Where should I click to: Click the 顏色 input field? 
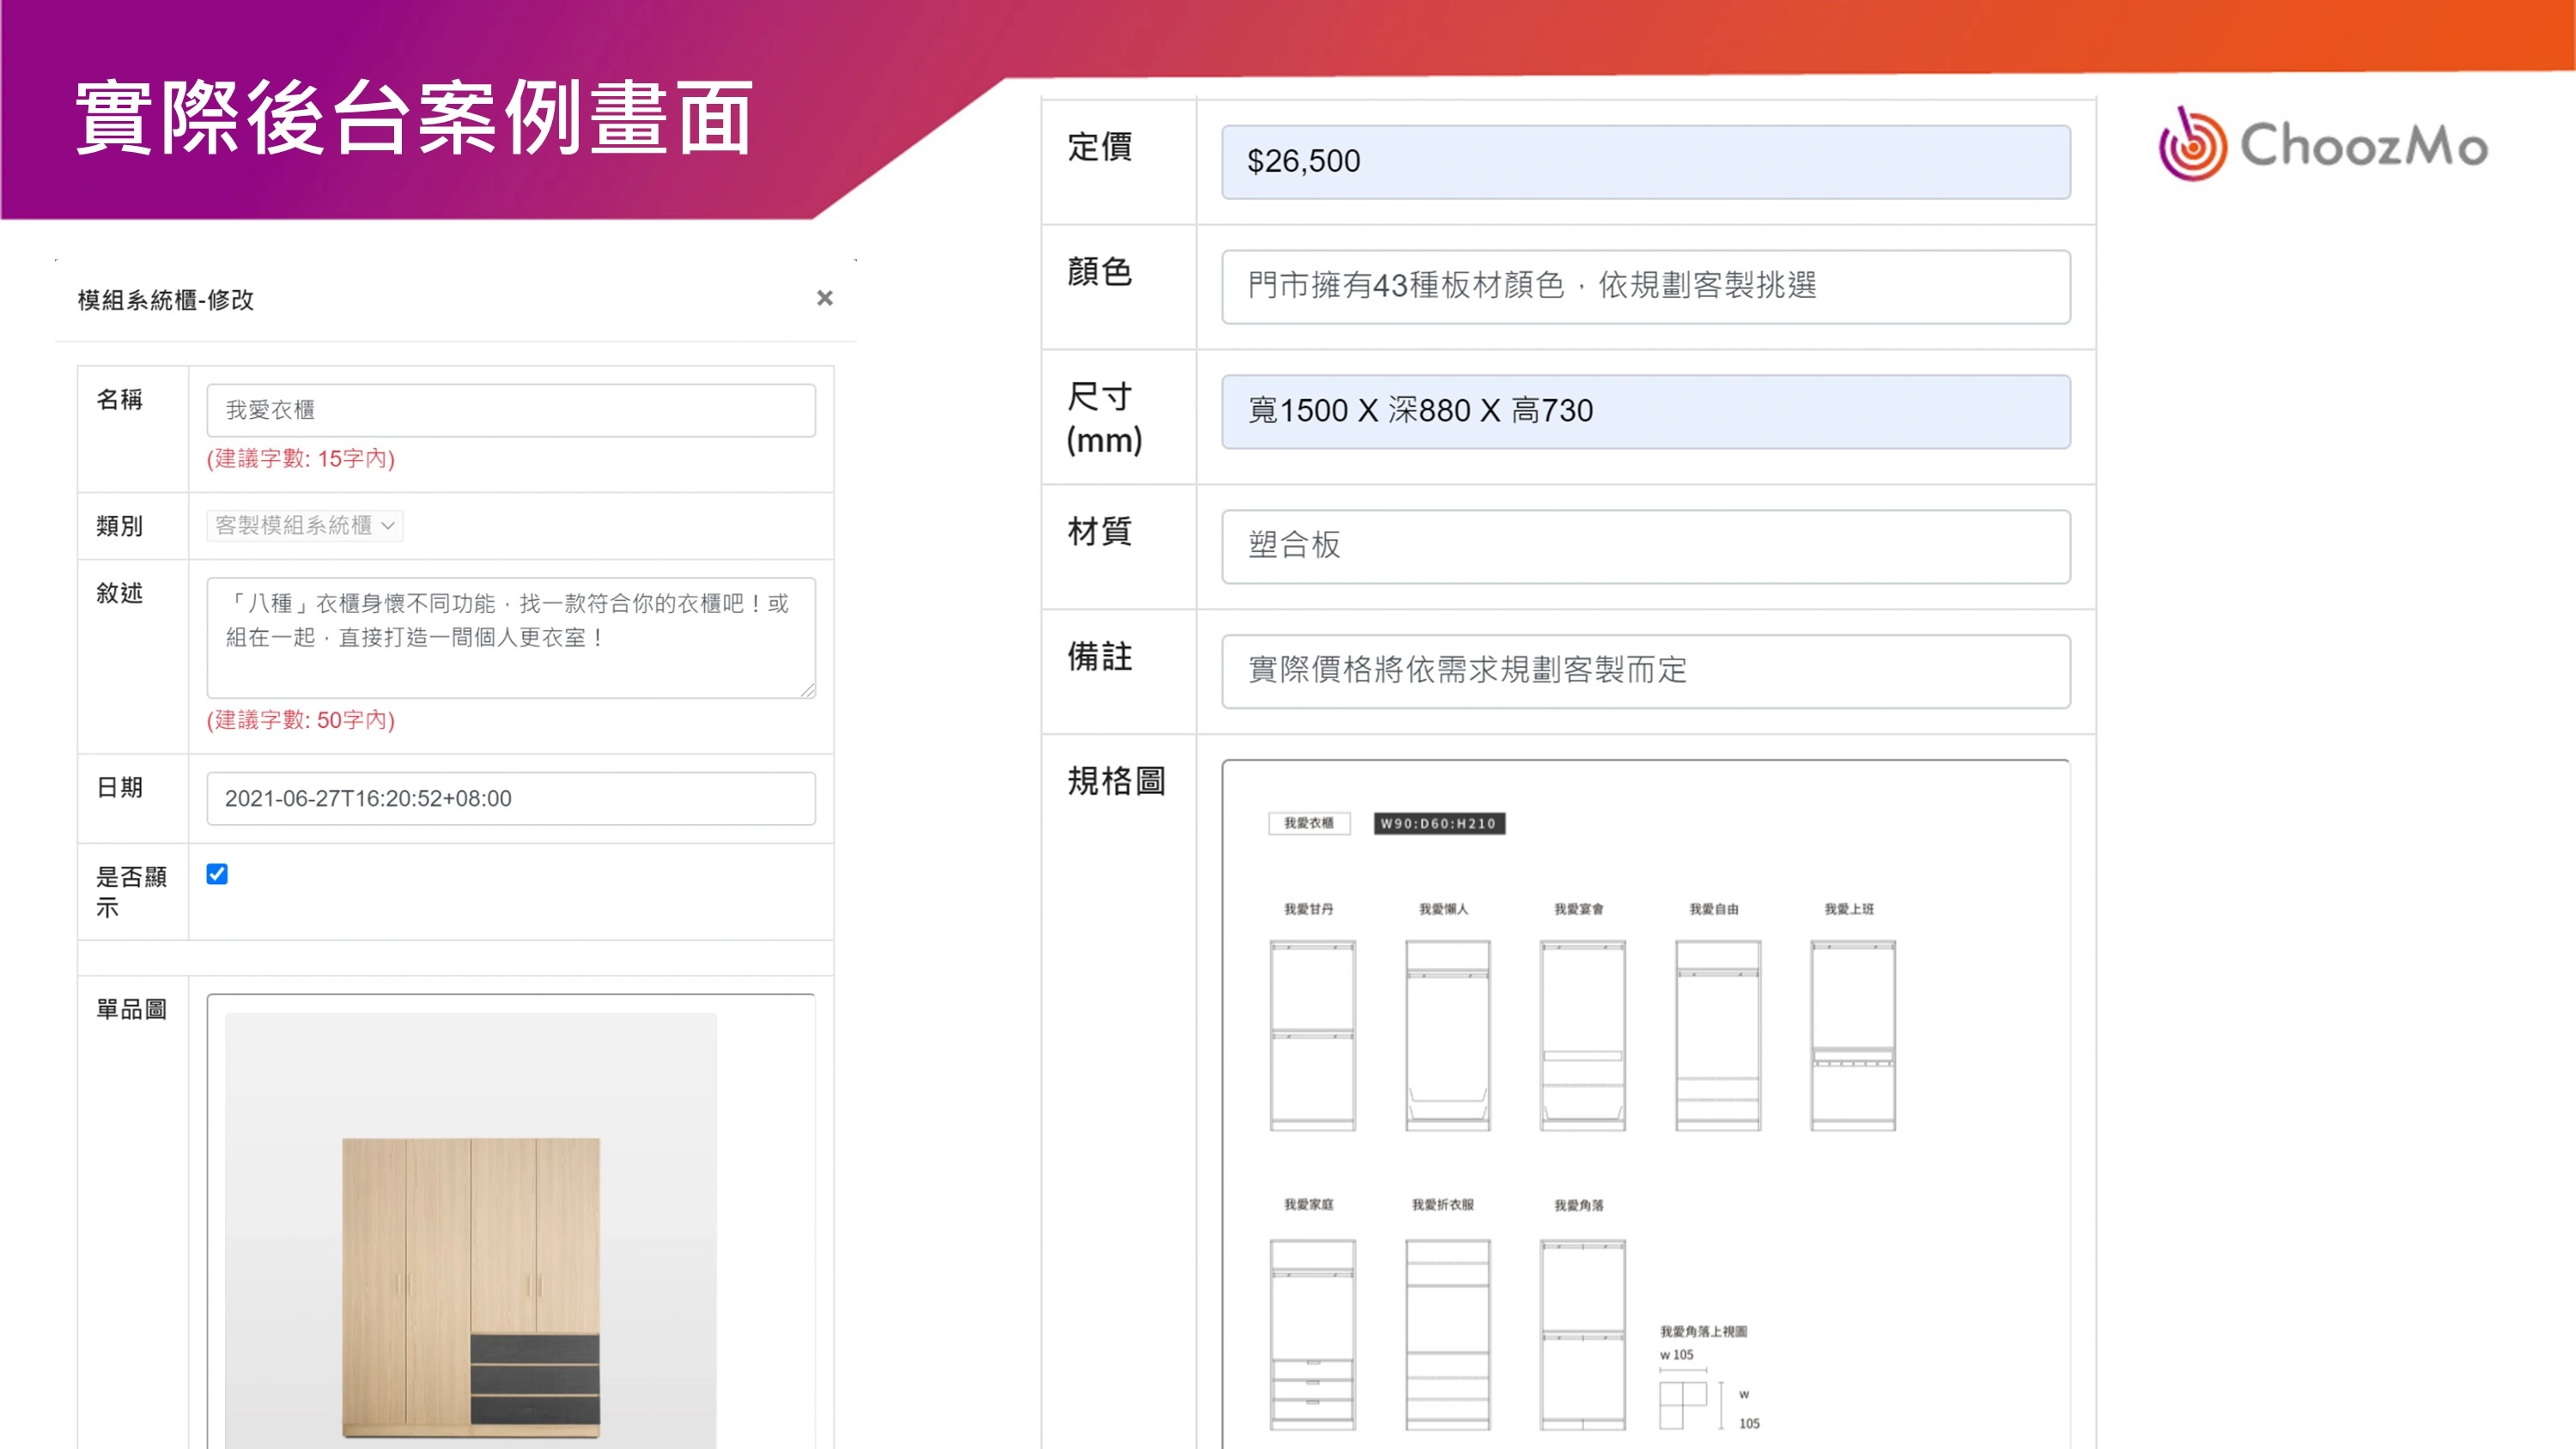(1645, 286)
